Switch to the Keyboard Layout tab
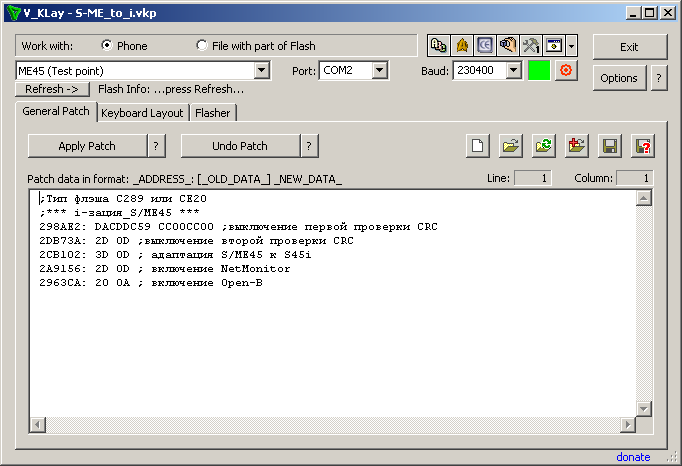682x466 pixels. 142,113
